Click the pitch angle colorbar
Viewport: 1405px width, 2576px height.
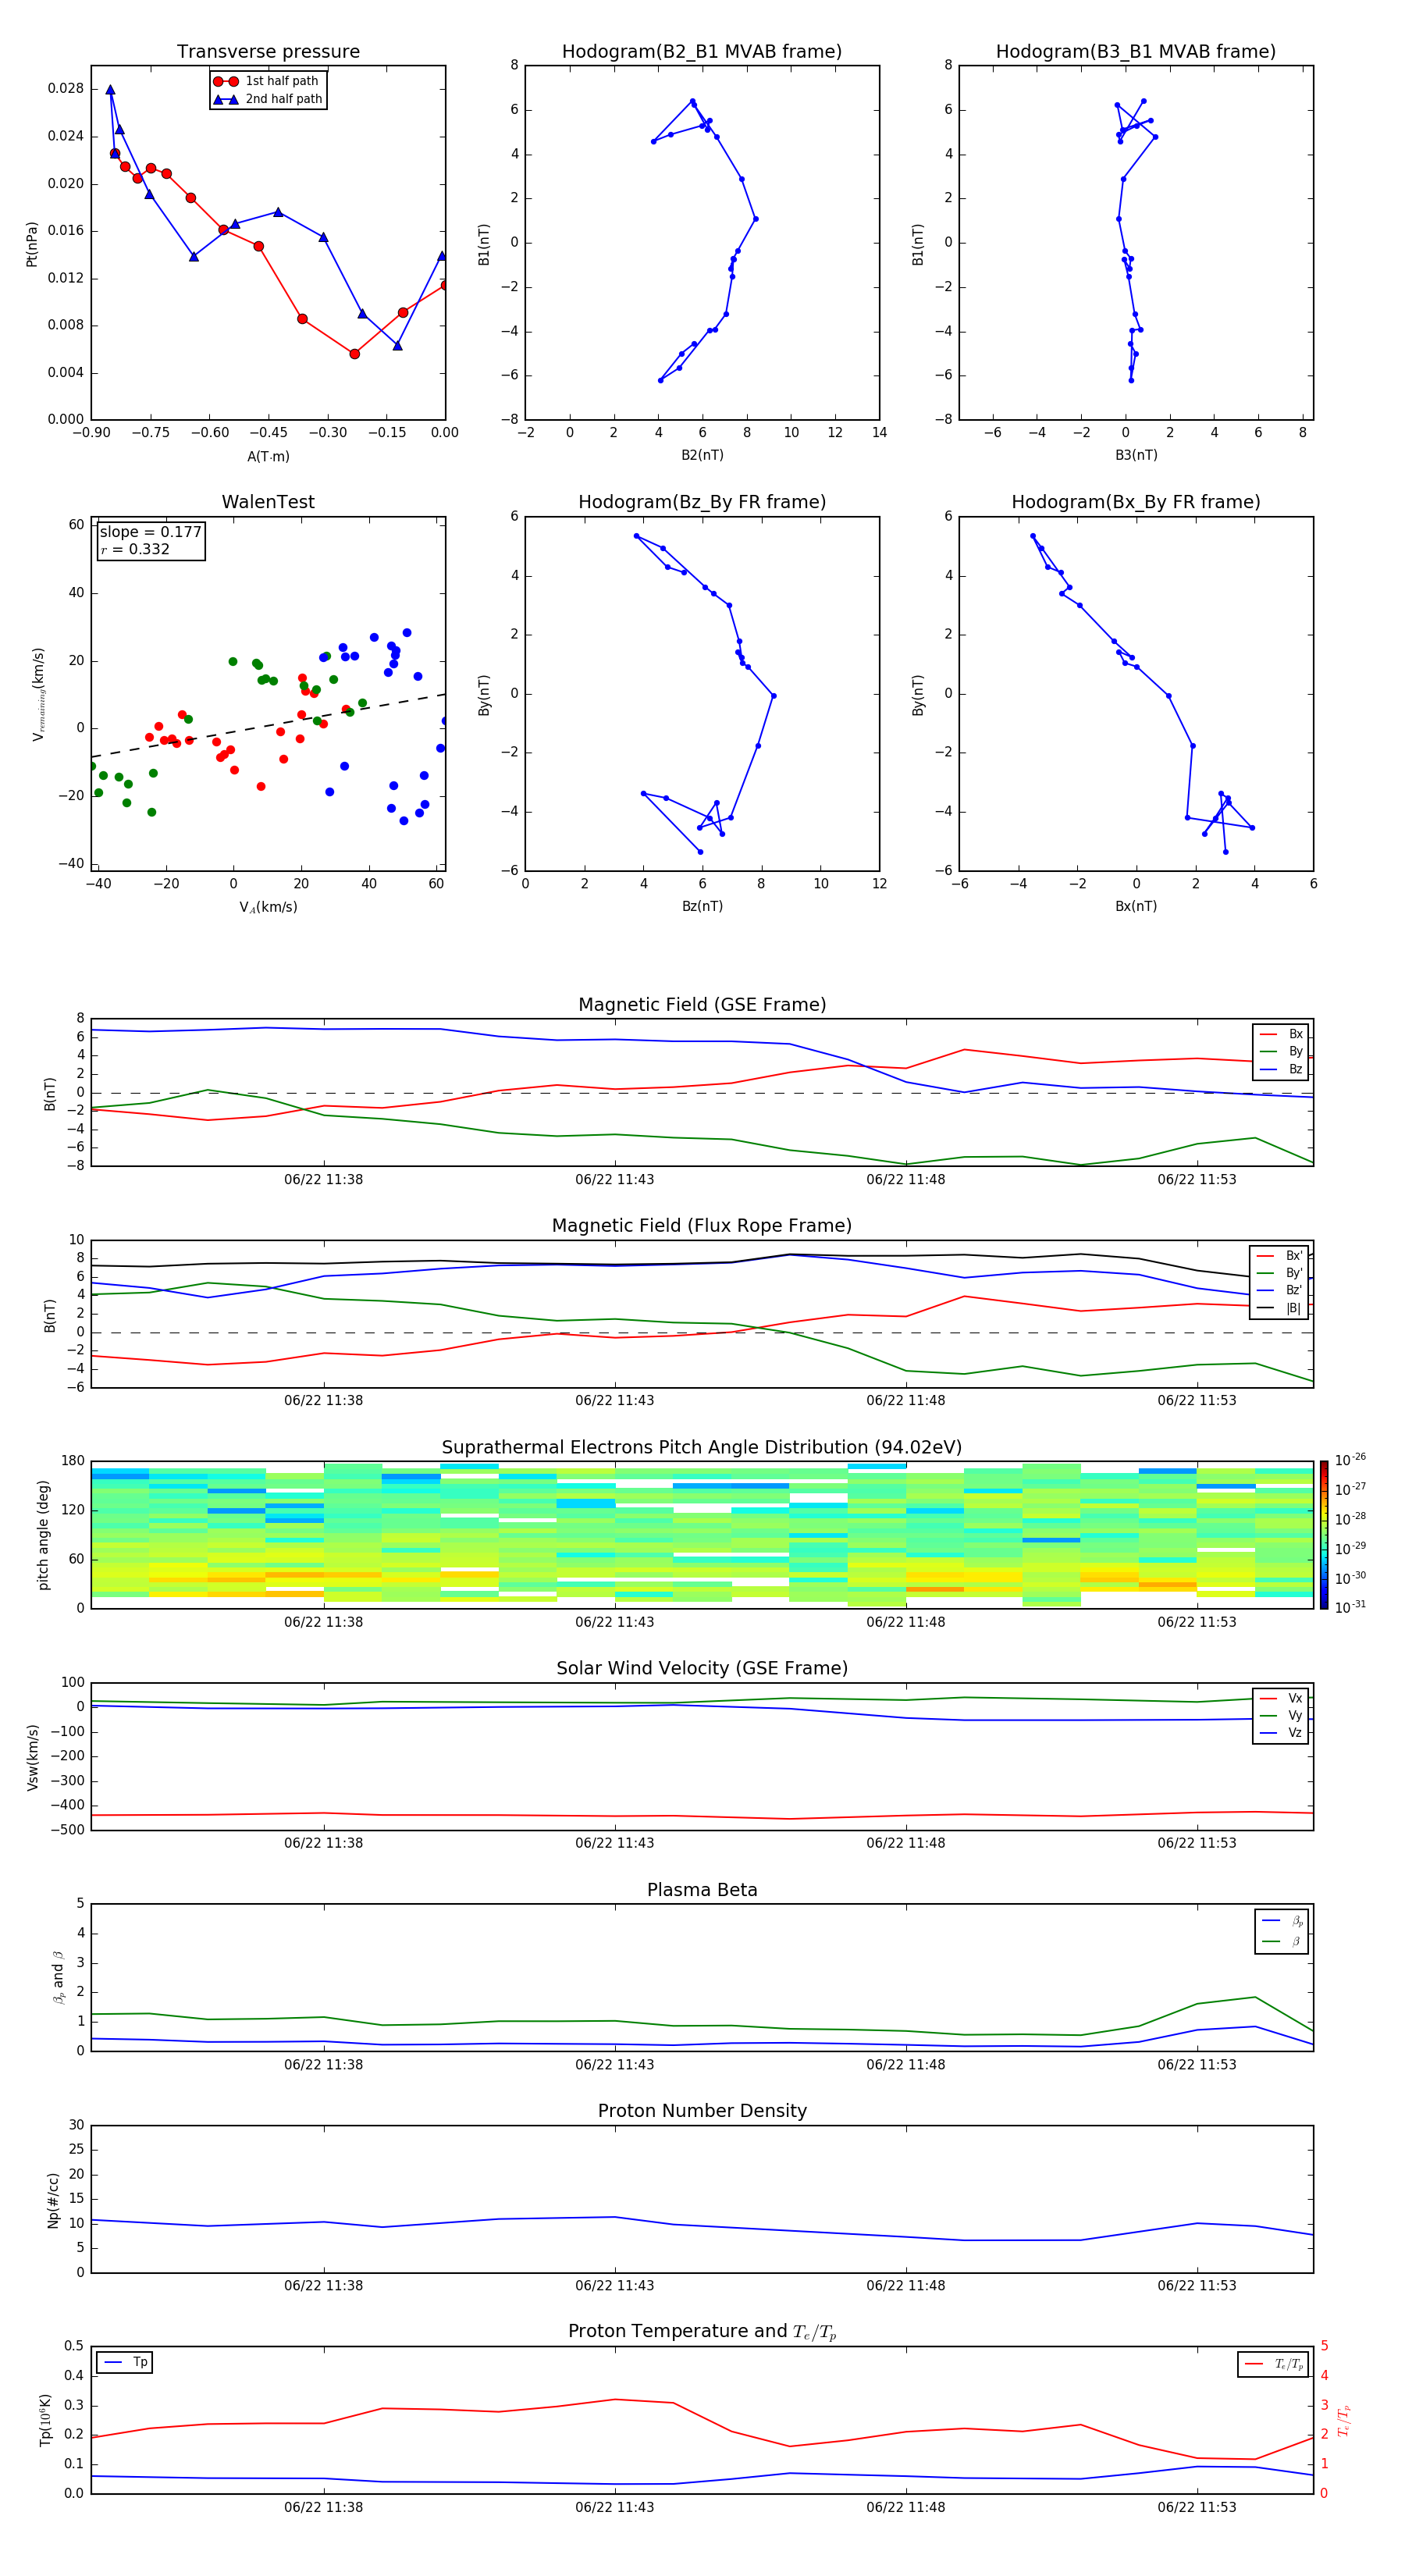coord(1323,1535)
